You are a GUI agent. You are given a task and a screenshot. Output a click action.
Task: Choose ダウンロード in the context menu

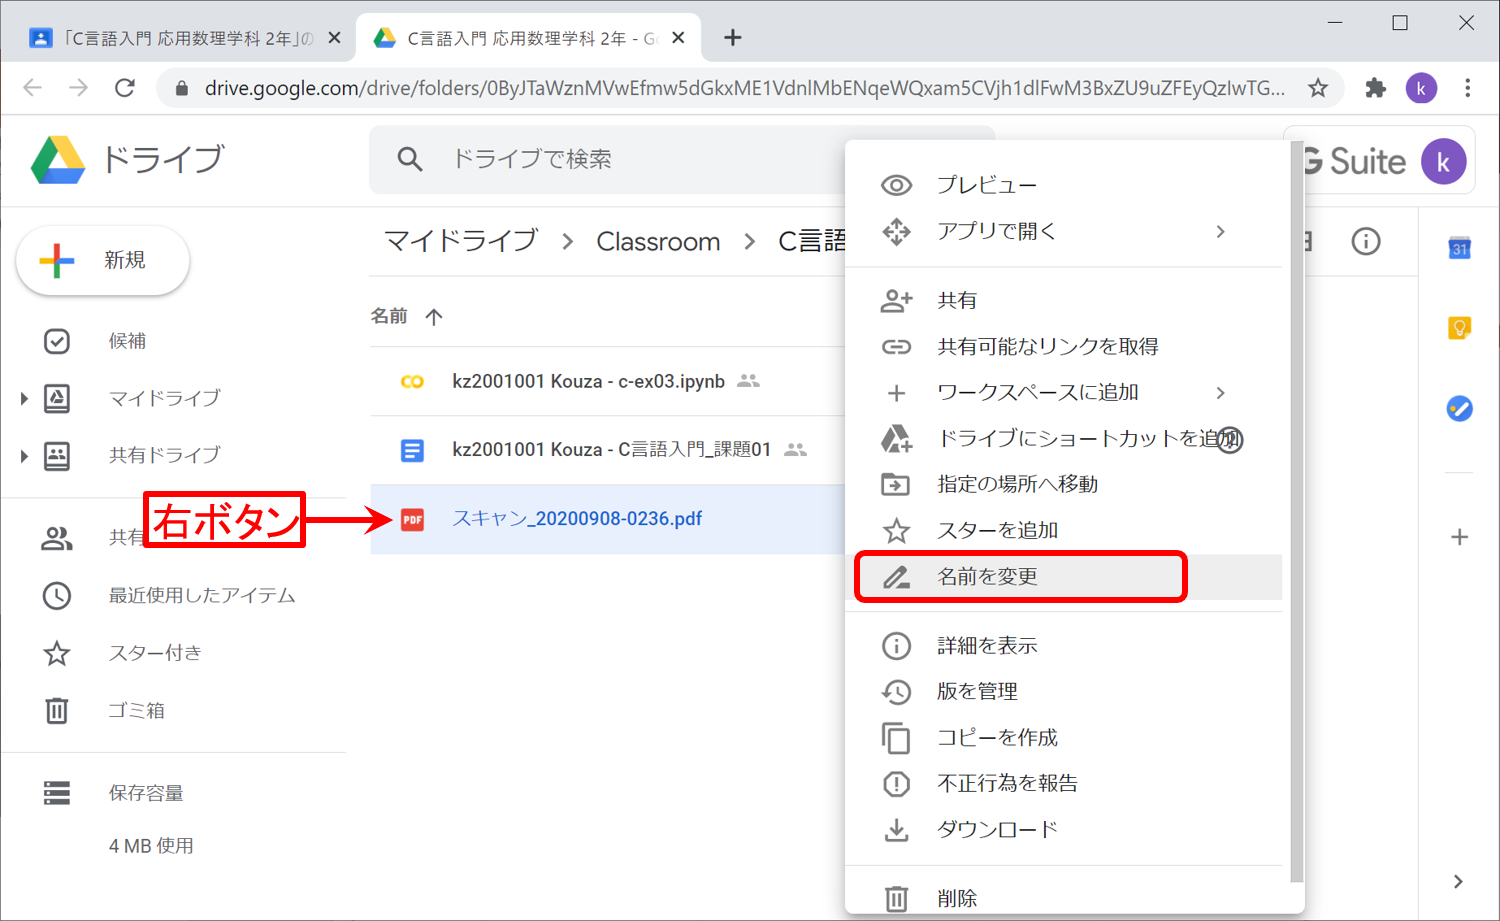click(x=997, y=829)
